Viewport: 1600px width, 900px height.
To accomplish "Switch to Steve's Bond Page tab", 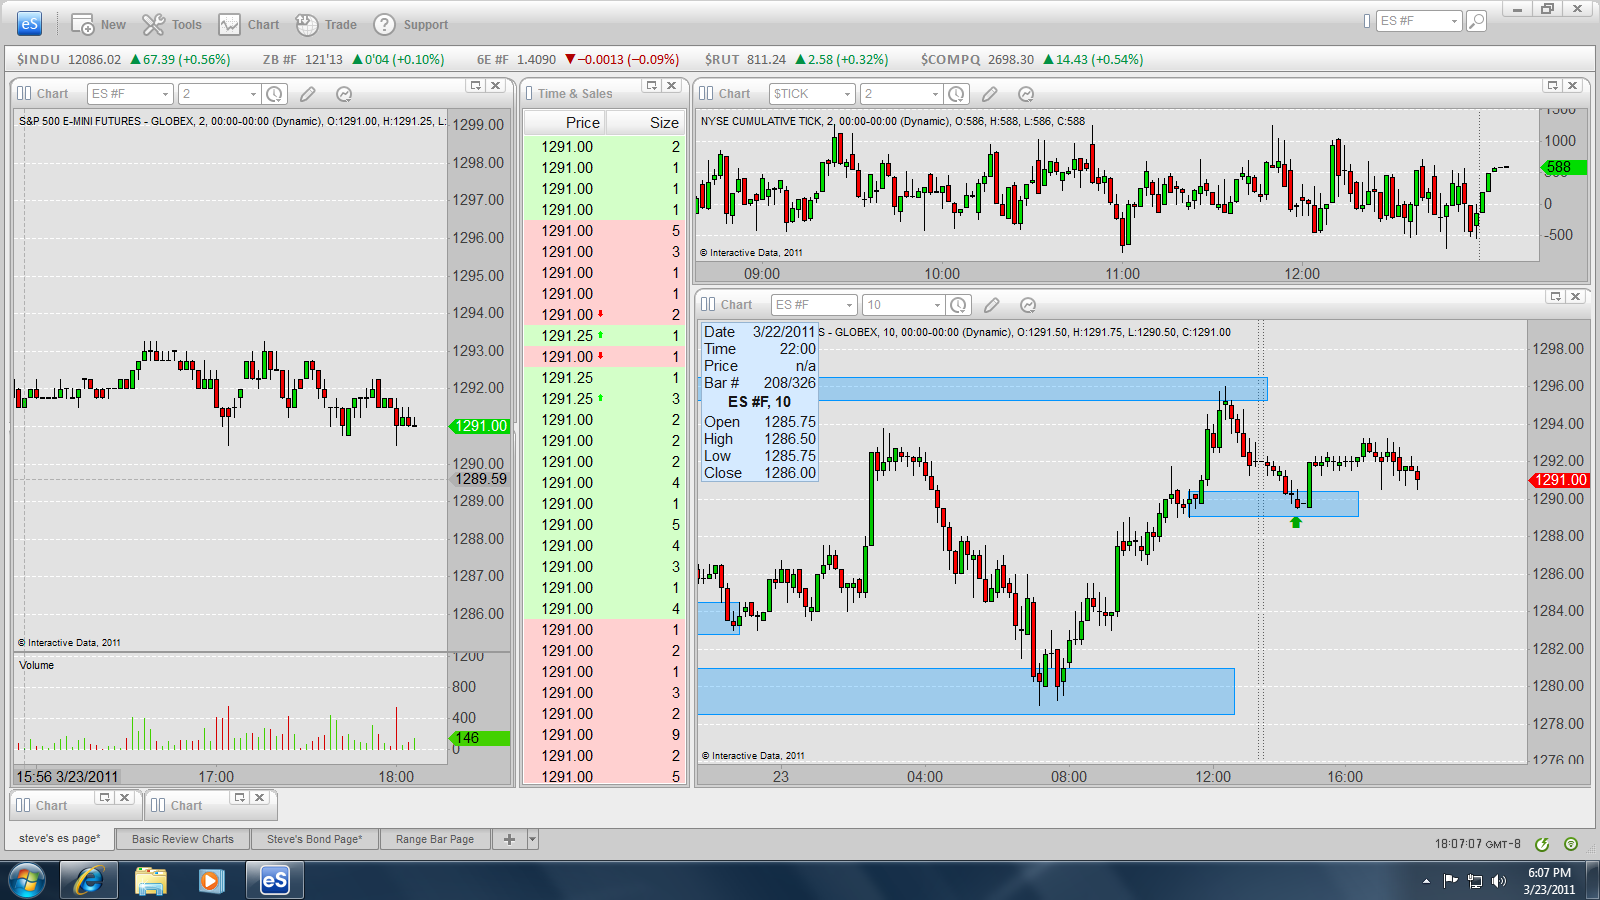I will pyautogui.click(x=315, y=839).
